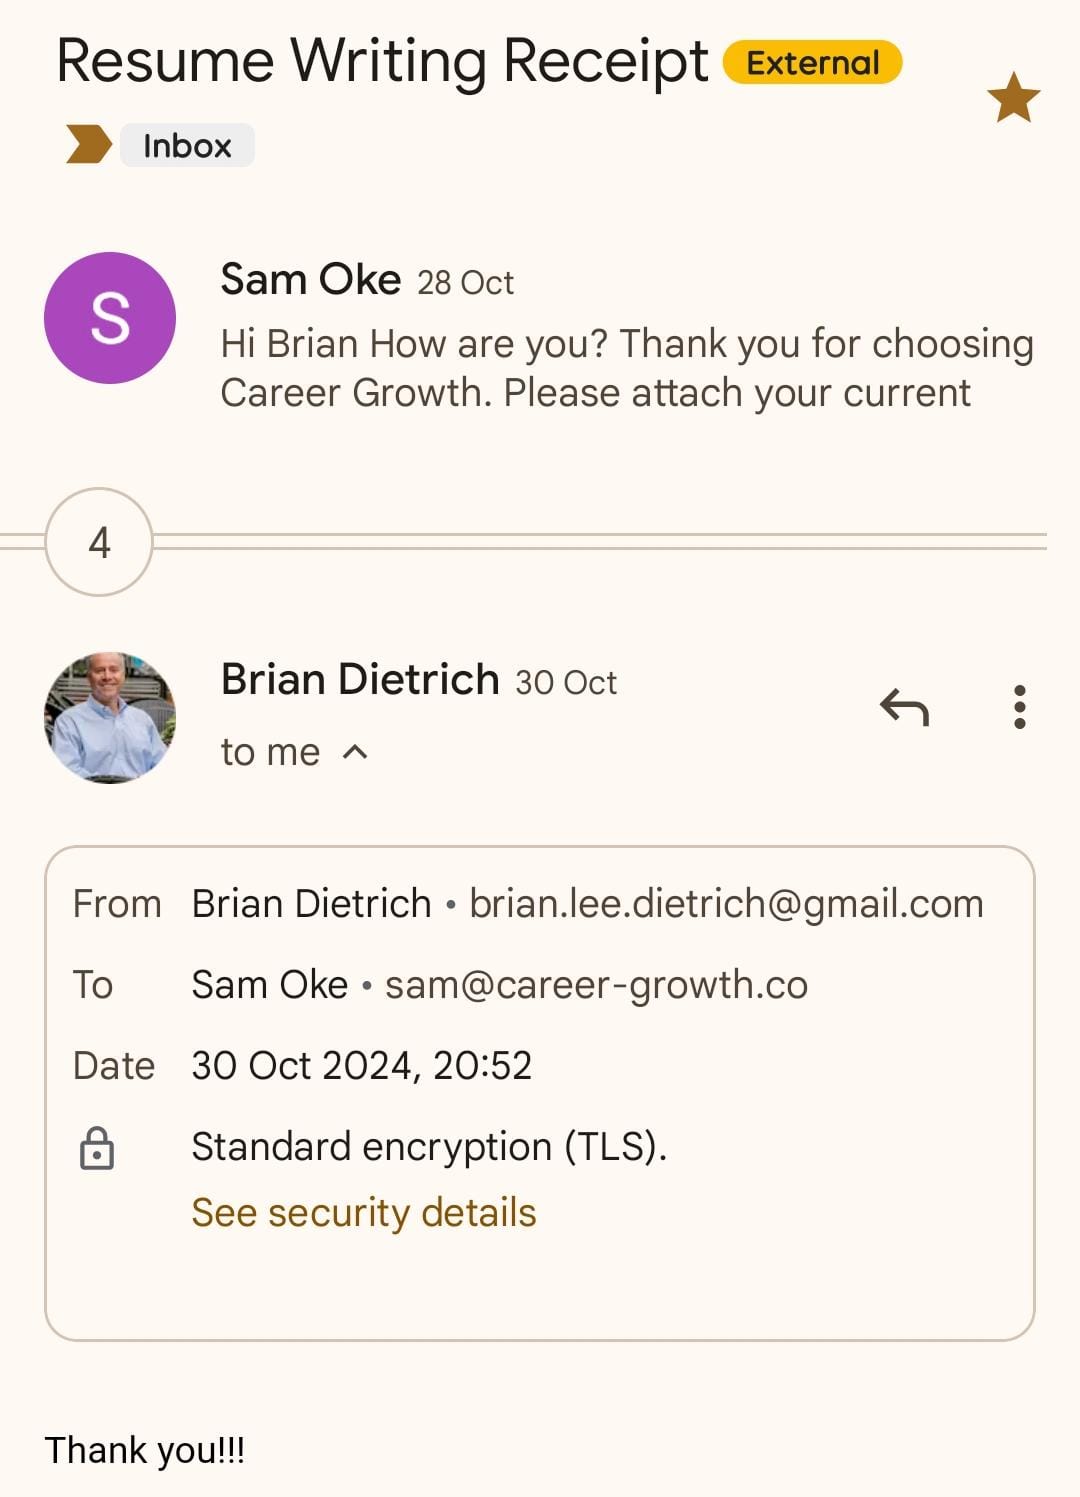Viewport: 1080px width, 1497px height.
Task: Click Sam Oke's name in the To row
Action: (269, 985)
